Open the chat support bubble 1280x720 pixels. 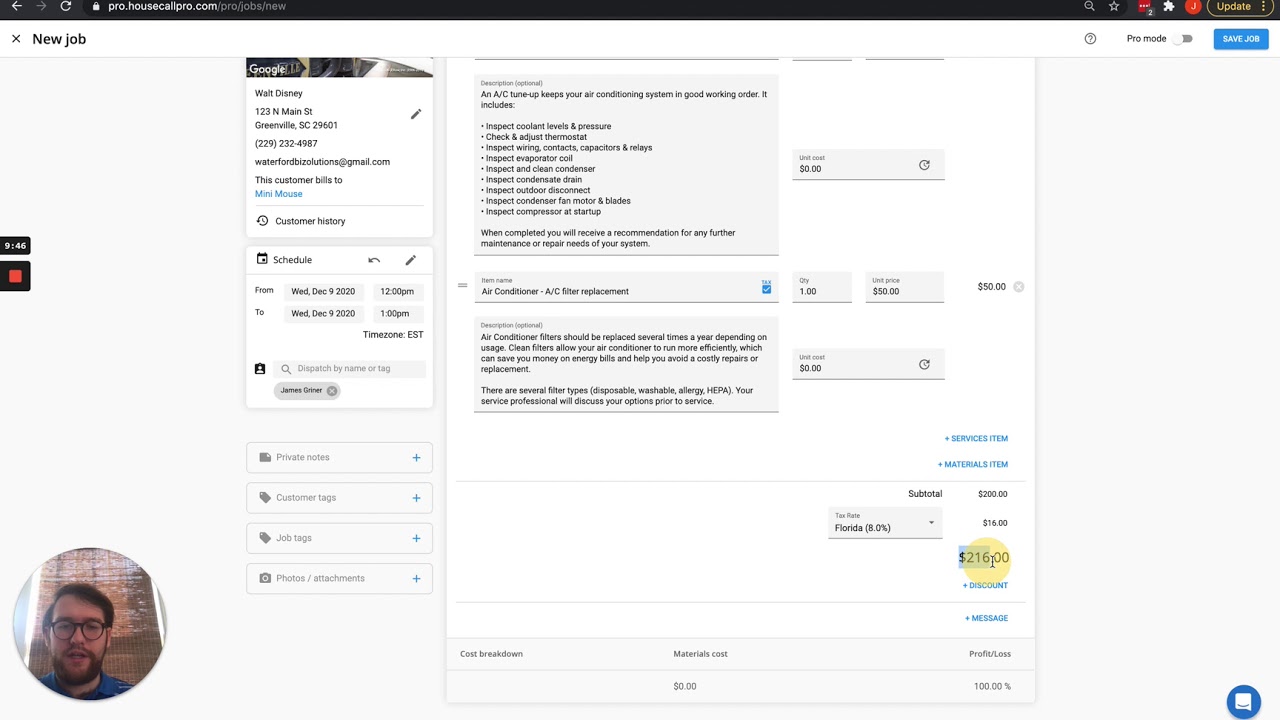[x=1243, y=701]
